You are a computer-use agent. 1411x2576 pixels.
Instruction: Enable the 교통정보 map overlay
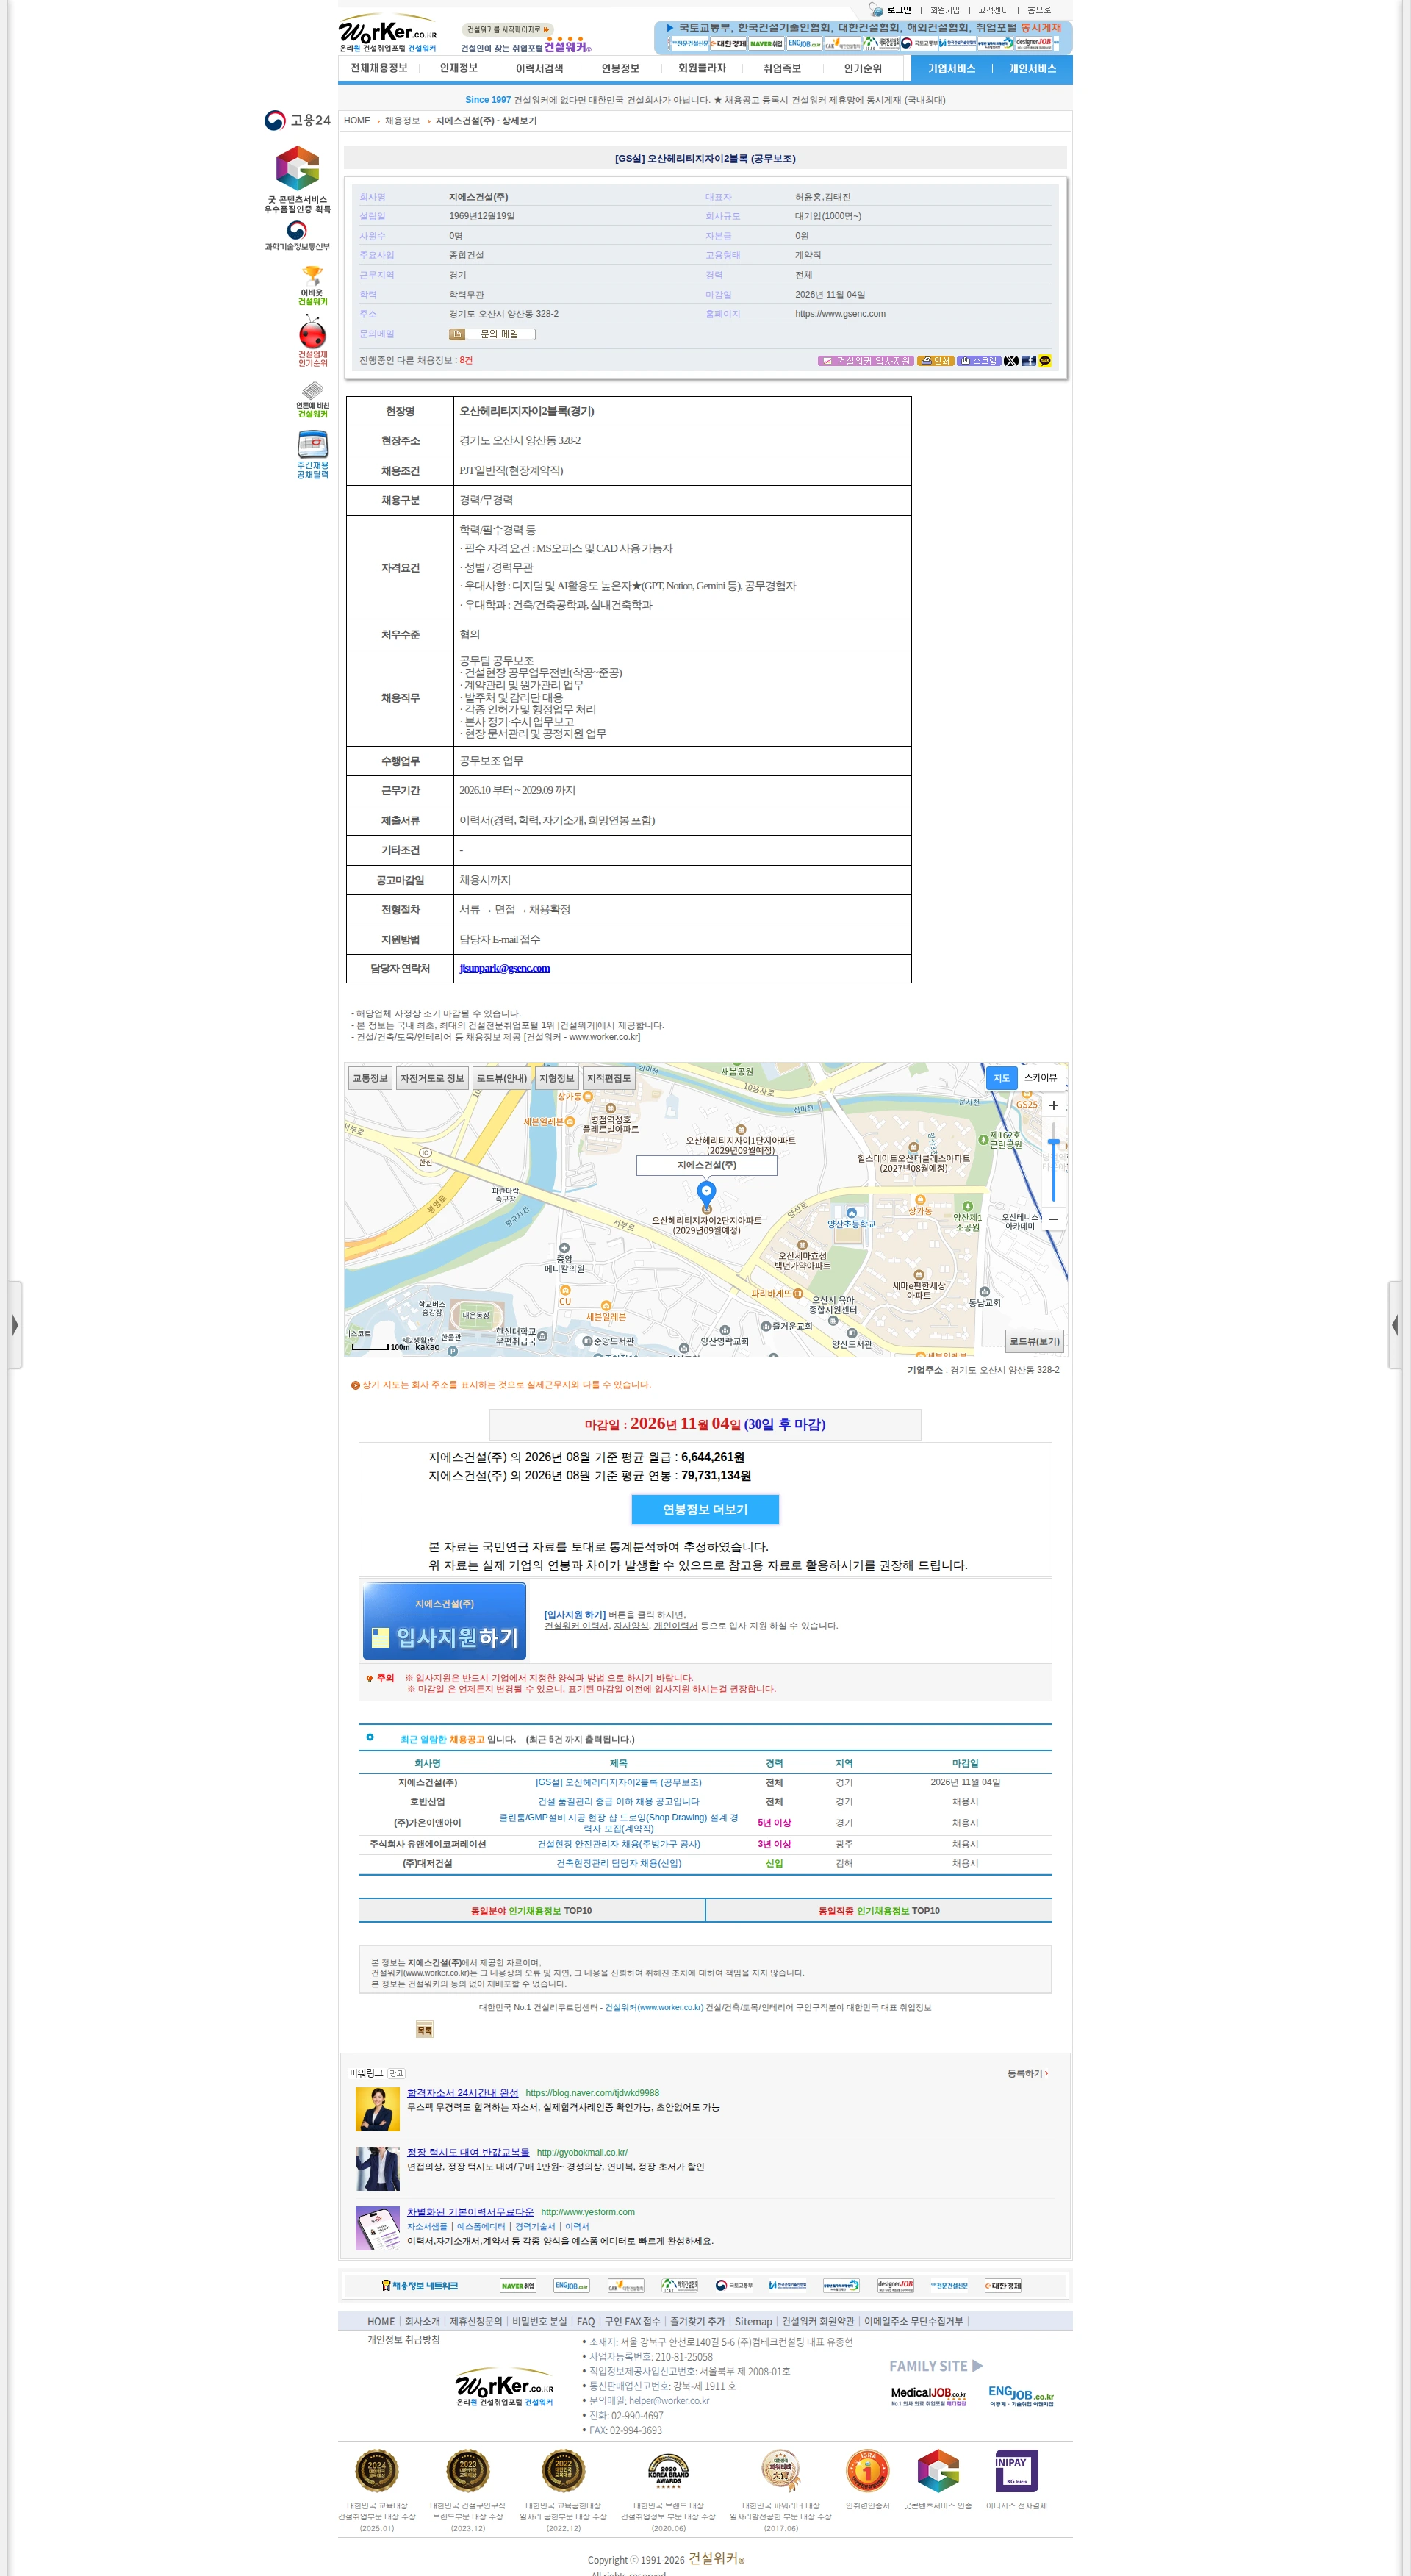[x=369, y=1079]
